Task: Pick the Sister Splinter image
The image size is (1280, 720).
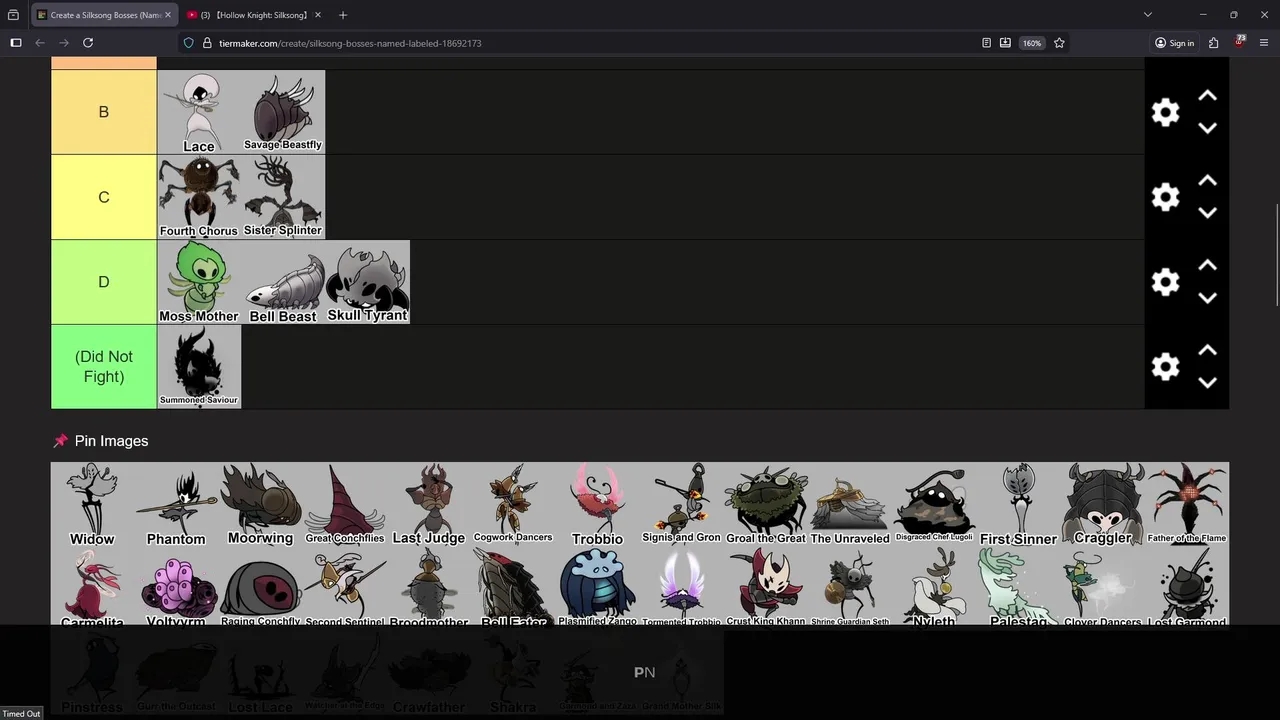Action: click(x=283, y=197)
